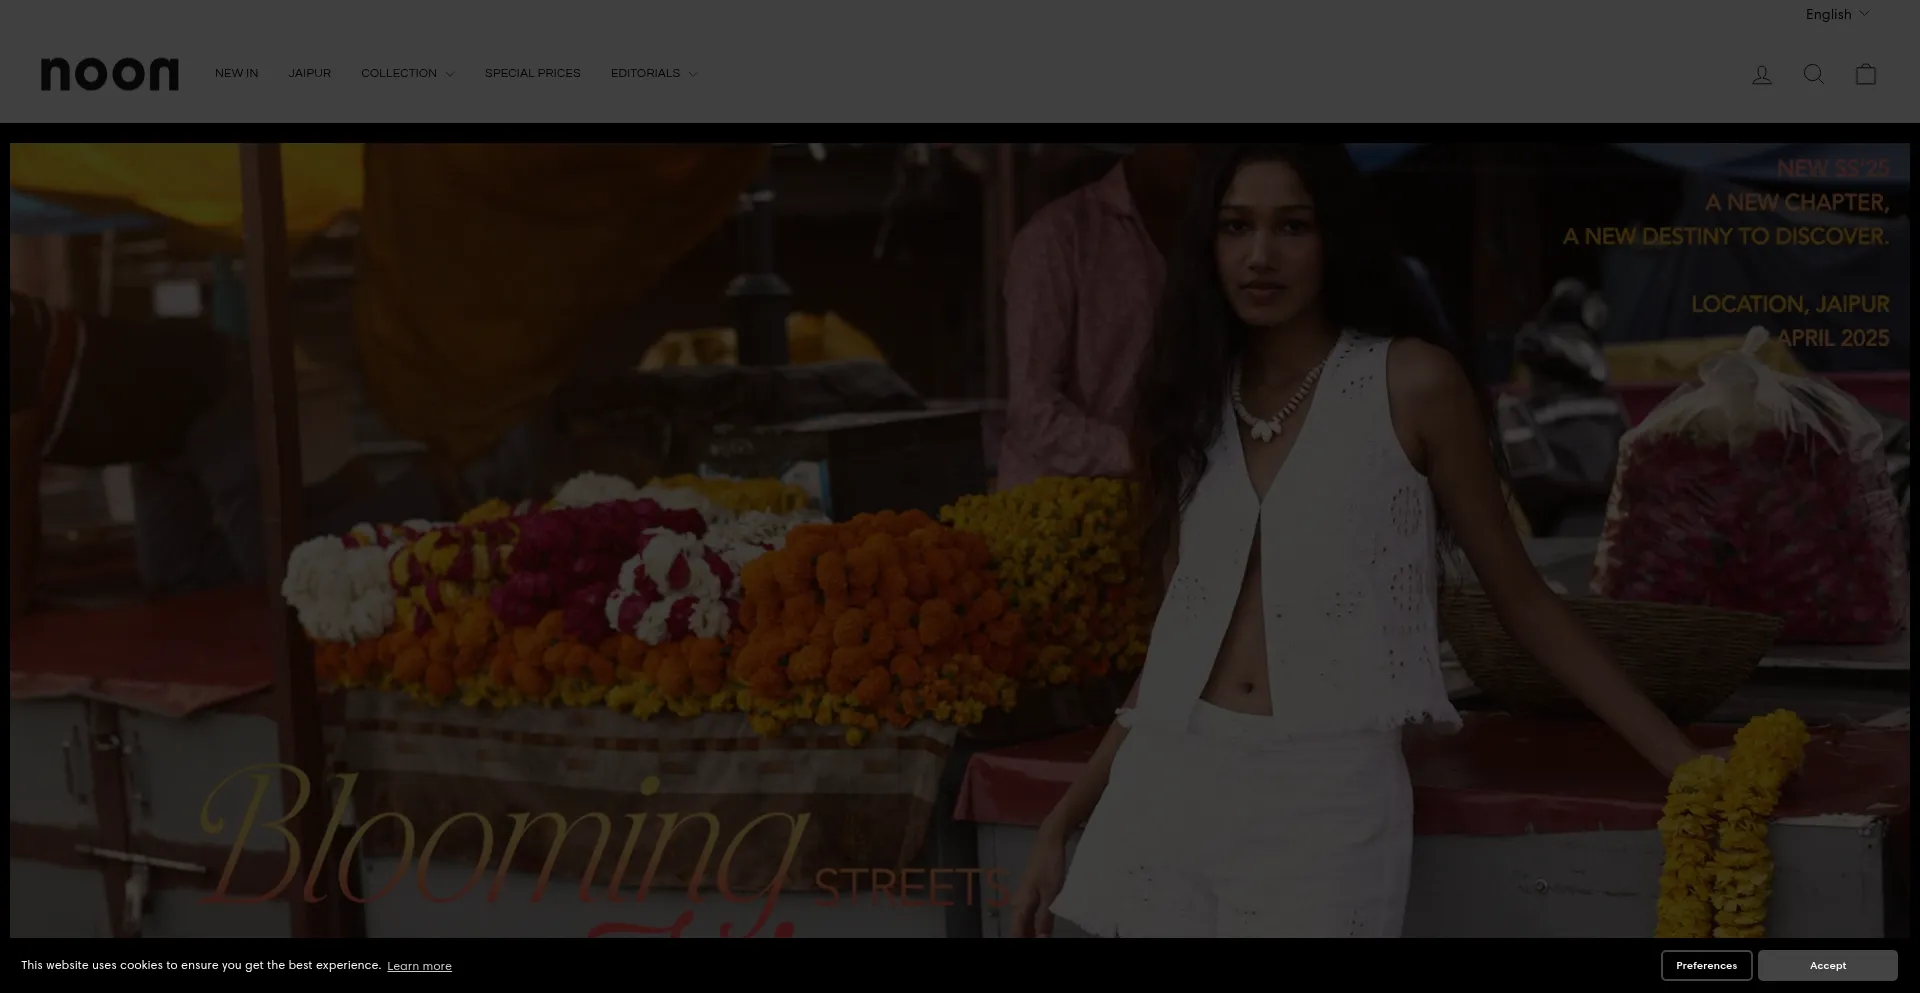Click the chevron beside COLLECTION
1920x993 pixels.
pos(450,75)
